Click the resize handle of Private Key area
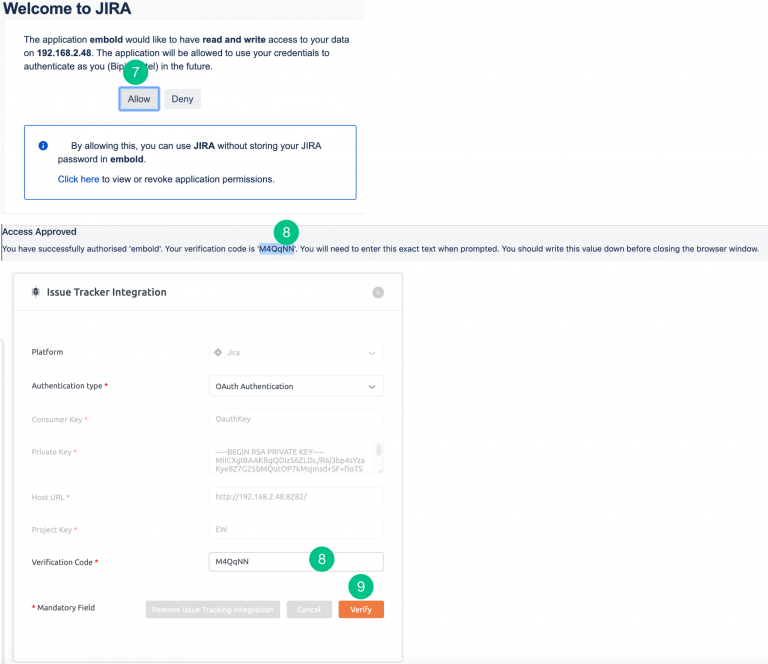 [380, 470]
